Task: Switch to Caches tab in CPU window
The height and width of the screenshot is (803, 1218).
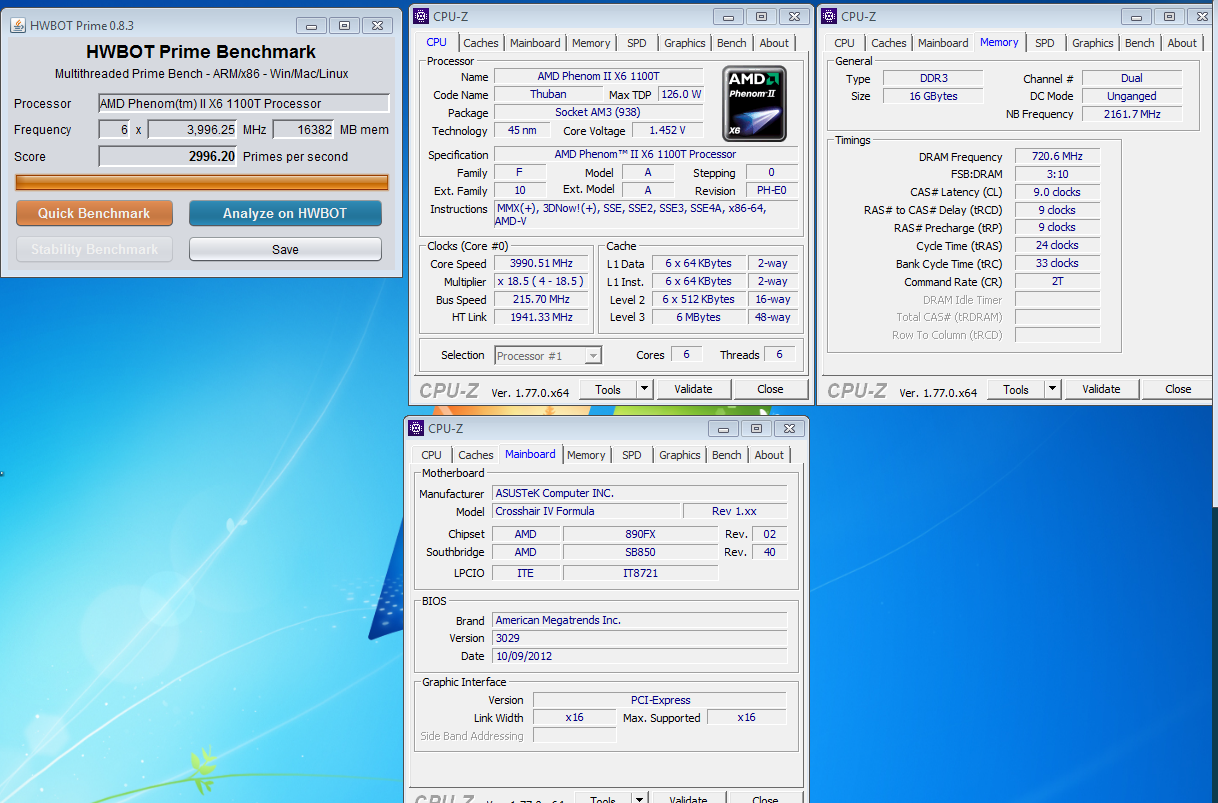Action: [481, 43]
